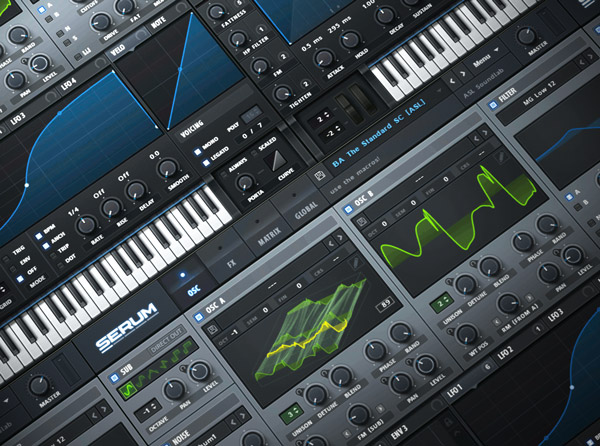
Task: Click the PORTA knob
Action: click(x=244, y=182)
